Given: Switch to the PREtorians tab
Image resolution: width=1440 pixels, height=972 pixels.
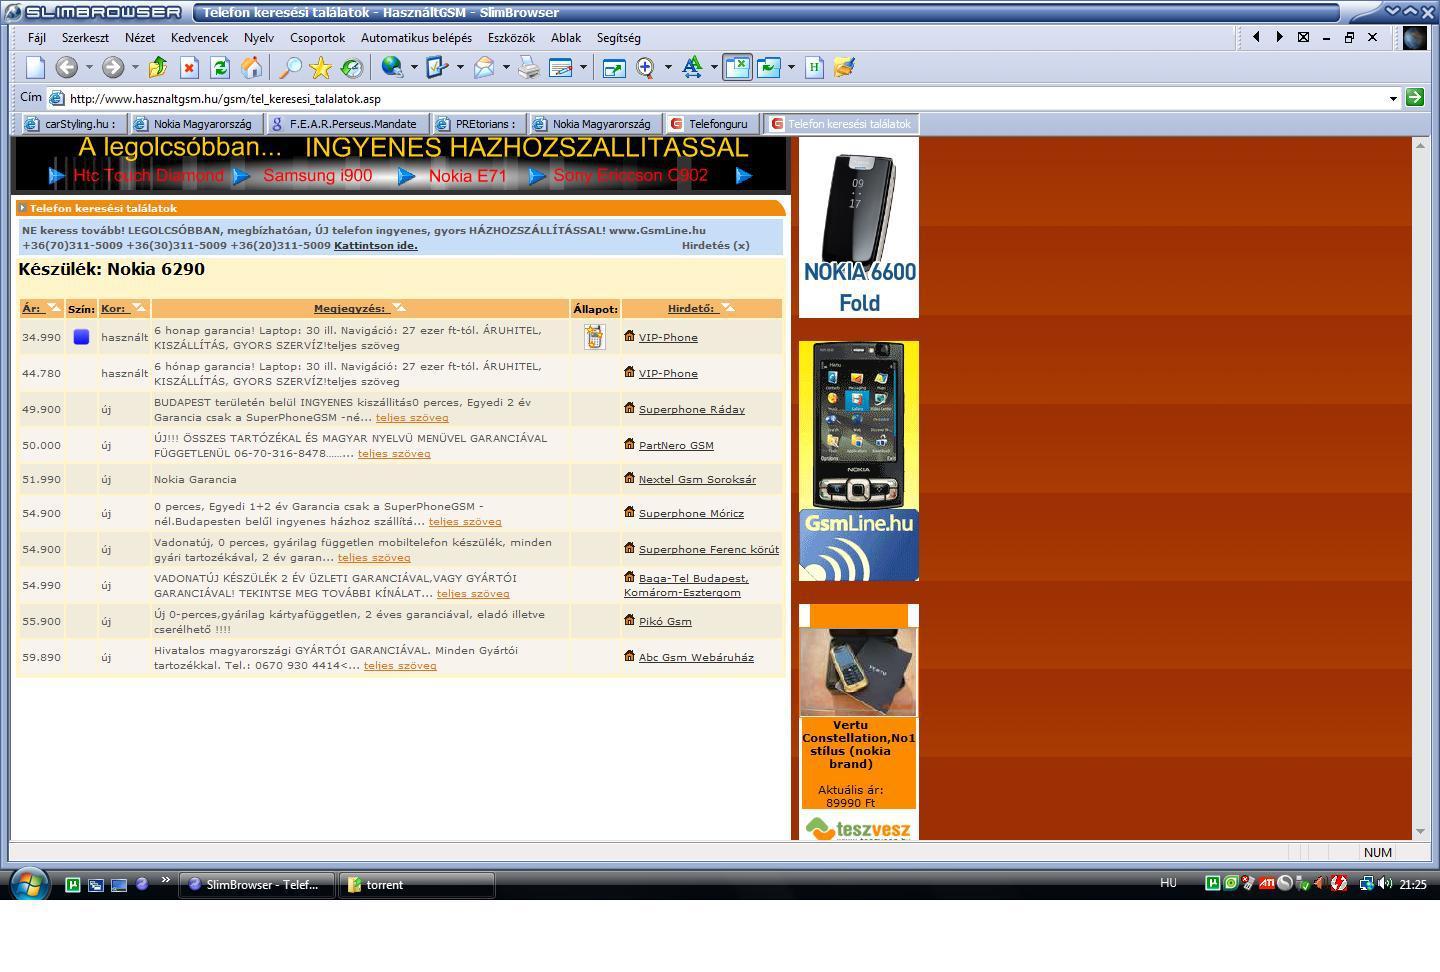Looking at the screenshot, I should [477, 124].
